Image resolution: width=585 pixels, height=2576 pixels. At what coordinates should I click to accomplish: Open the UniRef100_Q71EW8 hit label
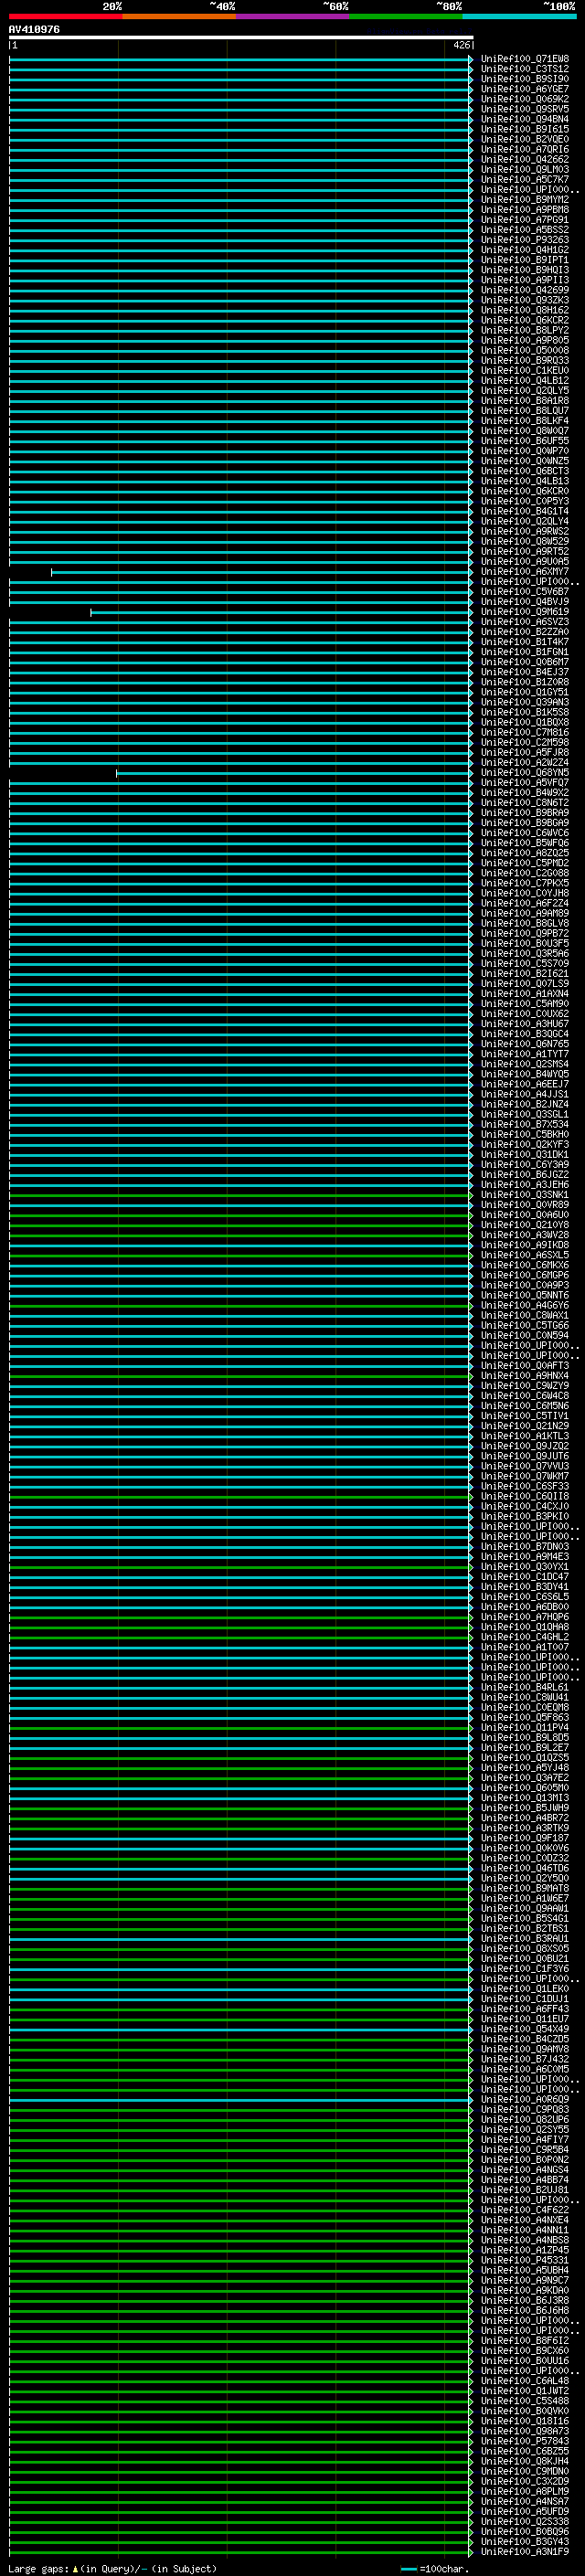524,59
